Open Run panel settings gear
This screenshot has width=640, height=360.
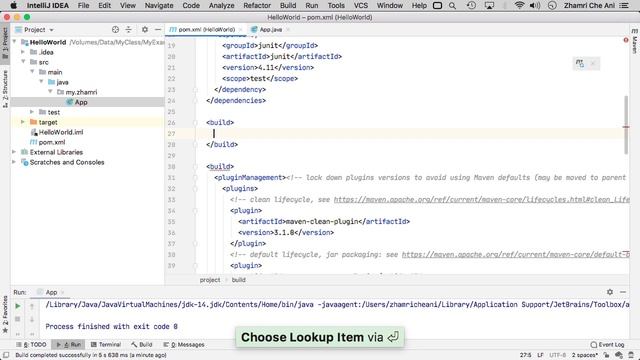tap(610, 292)
